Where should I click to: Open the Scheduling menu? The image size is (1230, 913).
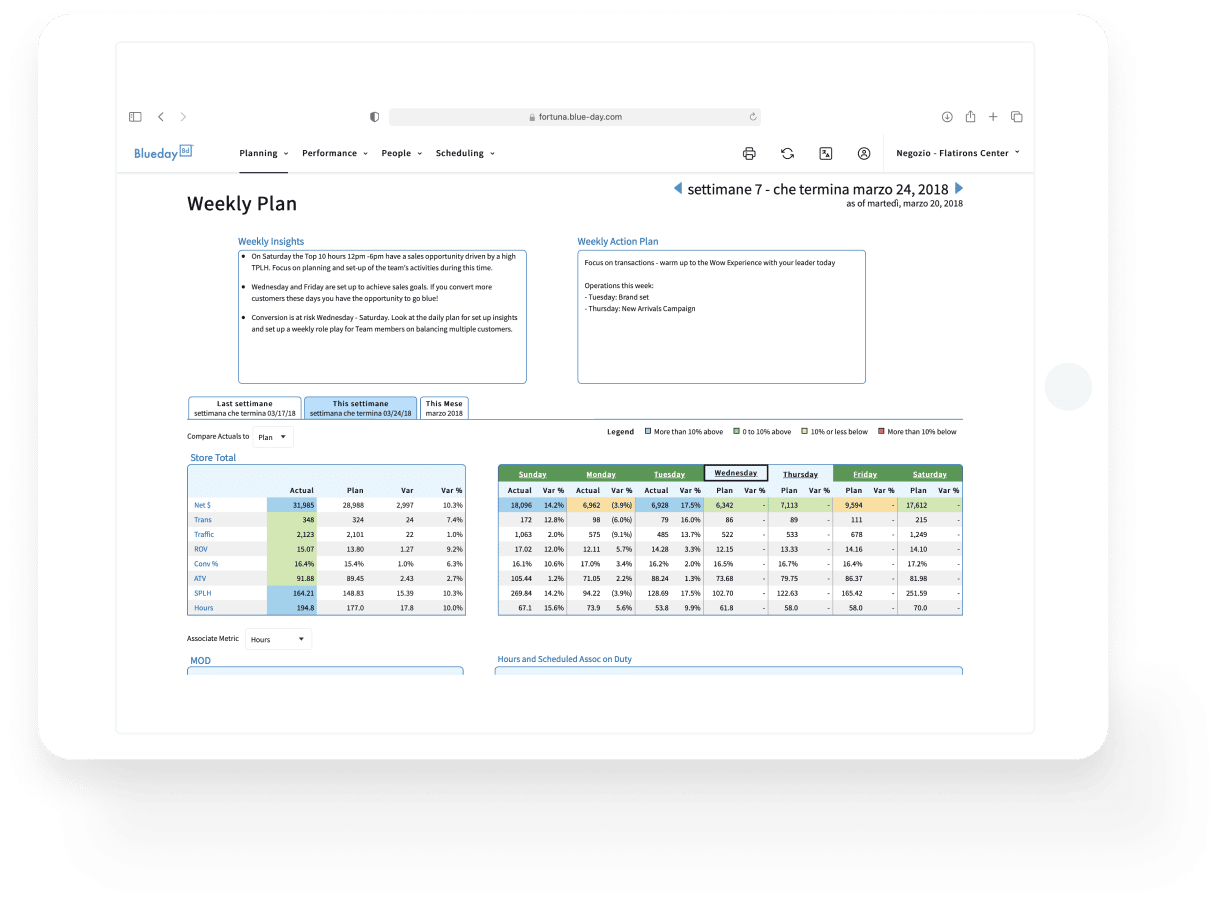(x=465, y=153)
